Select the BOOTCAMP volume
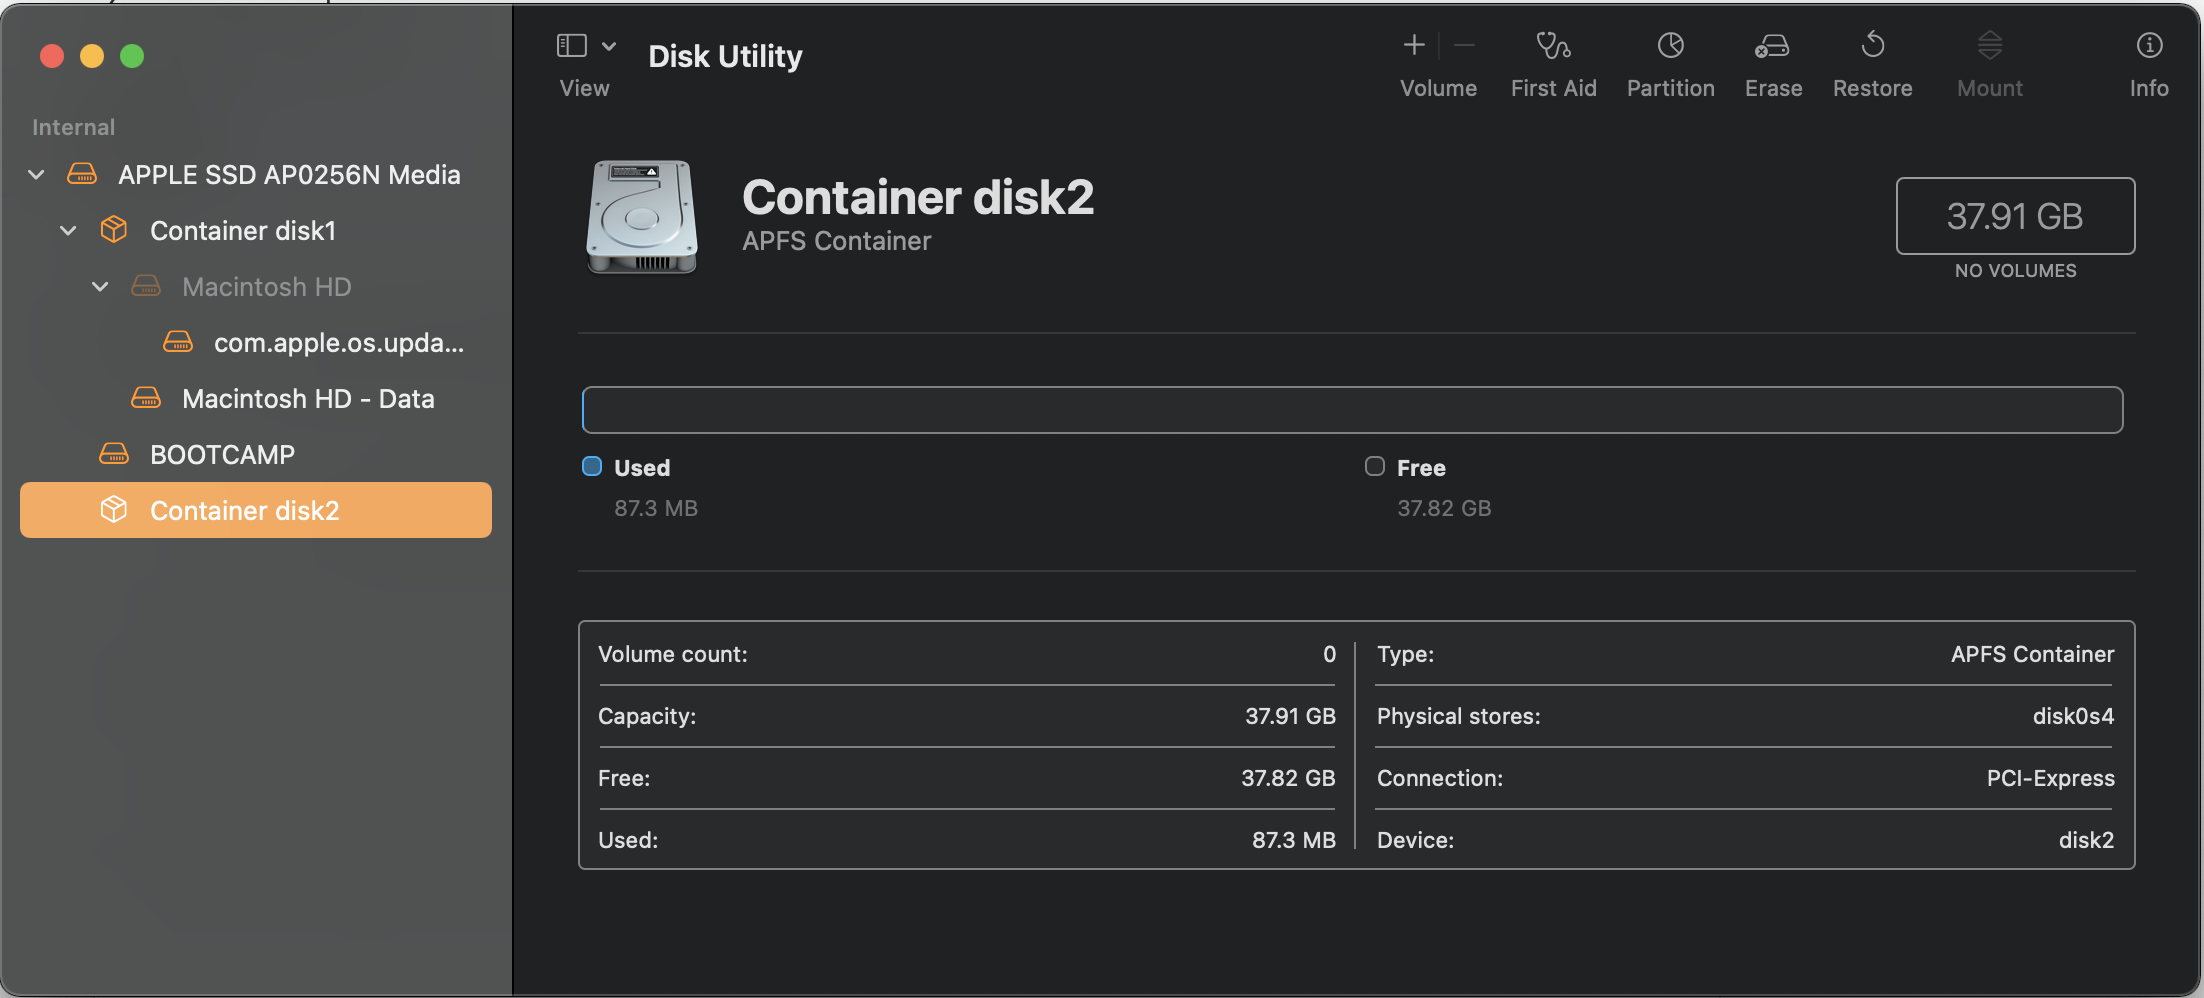 [x=222, y=453]
